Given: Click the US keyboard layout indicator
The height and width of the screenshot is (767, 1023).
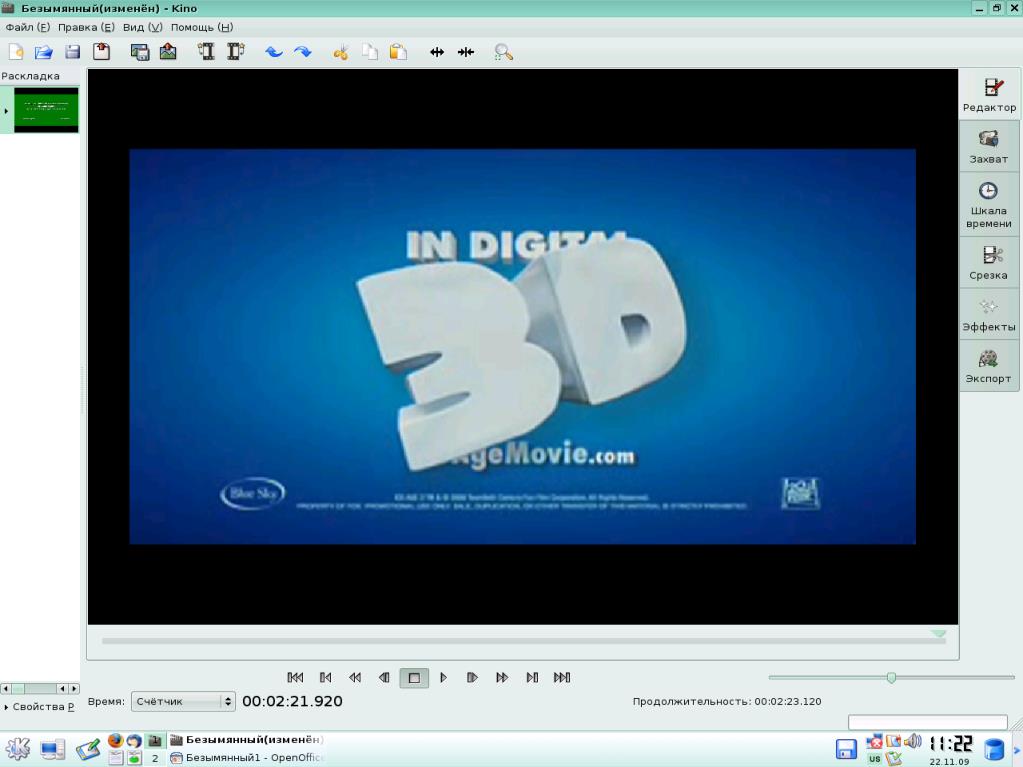Looking at the screenshot, I should coord(875,759).
